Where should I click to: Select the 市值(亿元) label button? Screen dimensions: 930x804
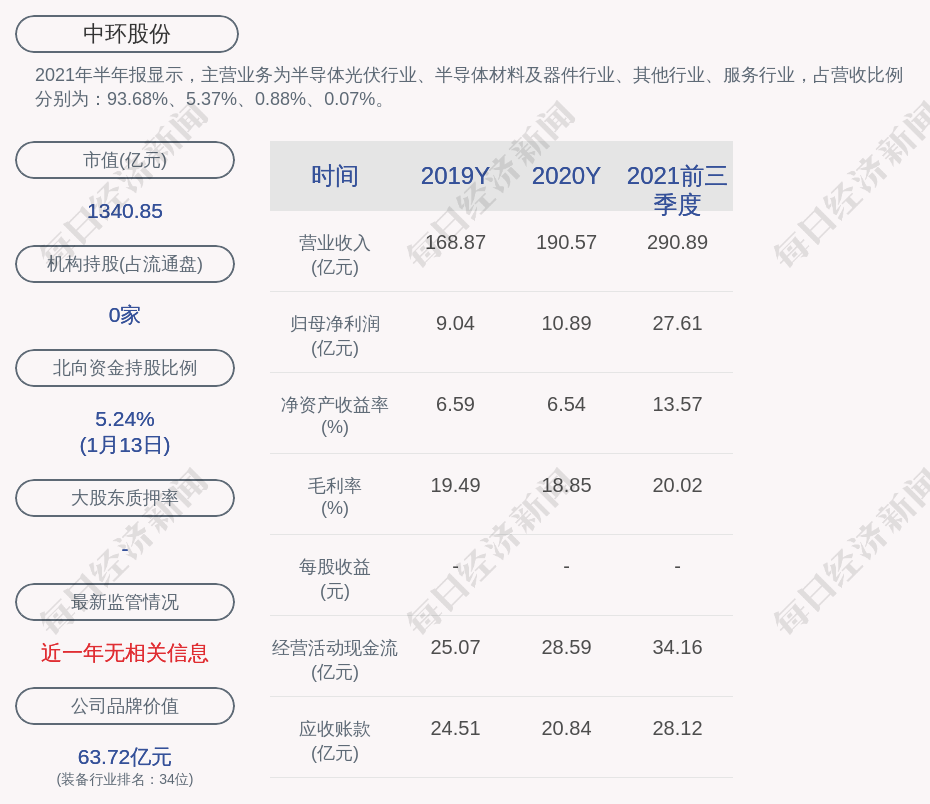(125, 160)
